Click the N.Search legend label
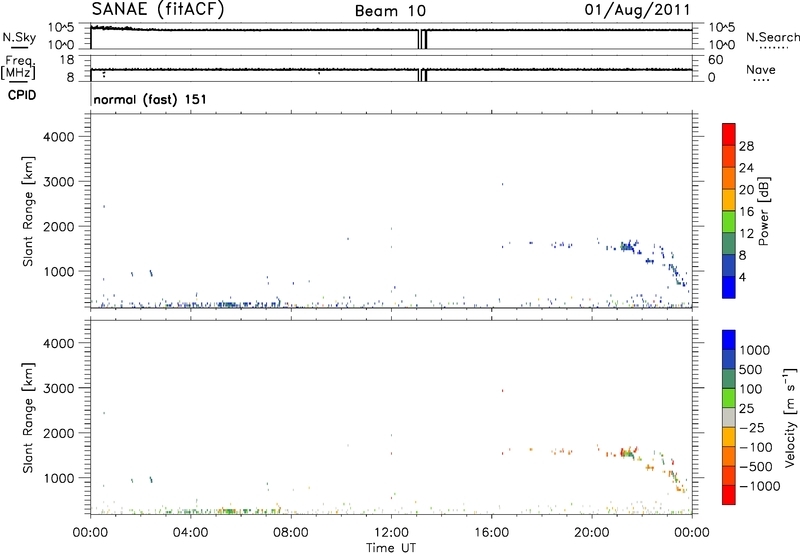Viewport: 800px width, 554px height. 772,37
